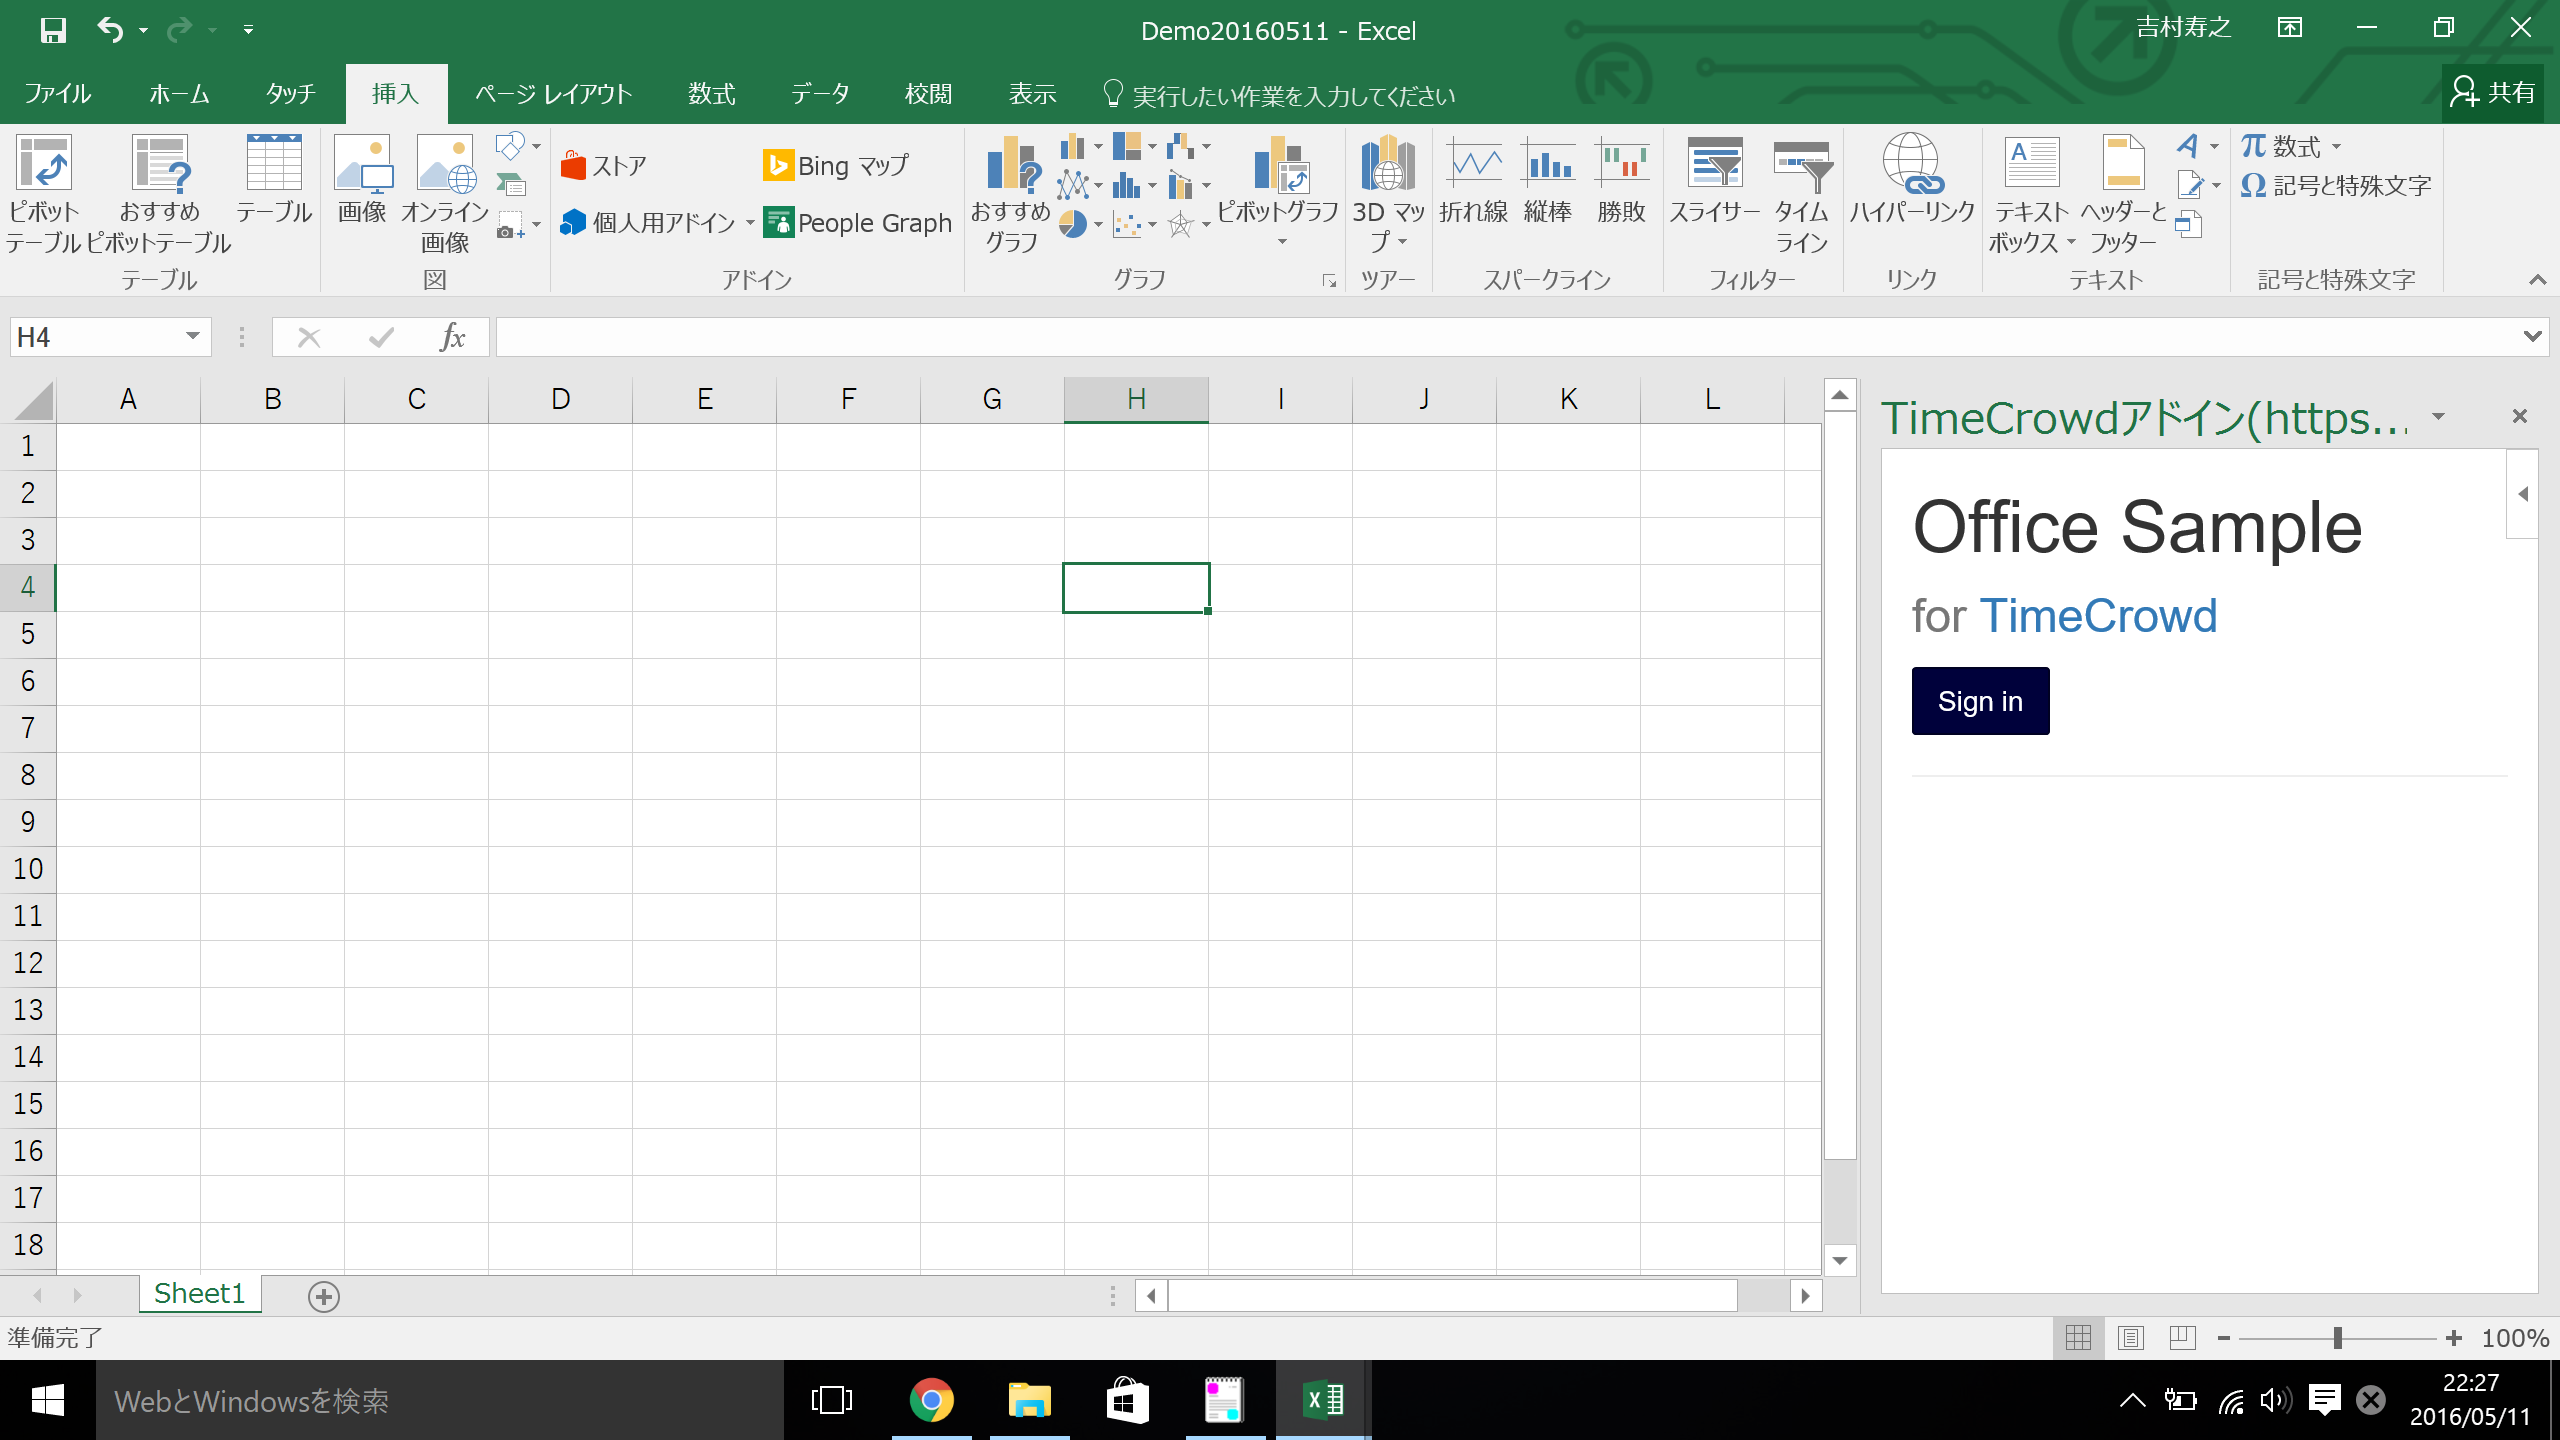The image size is (2560, 1440).
Task: Open Chrome from taskbar
Action: (931, 1400)
